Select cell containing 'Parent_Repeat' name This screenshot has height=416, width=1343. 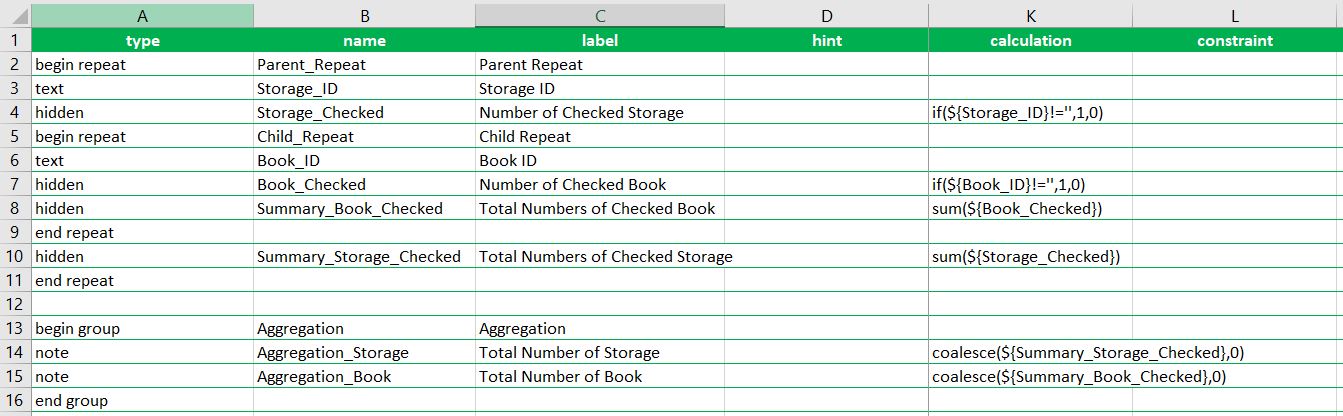coord(364,64)
